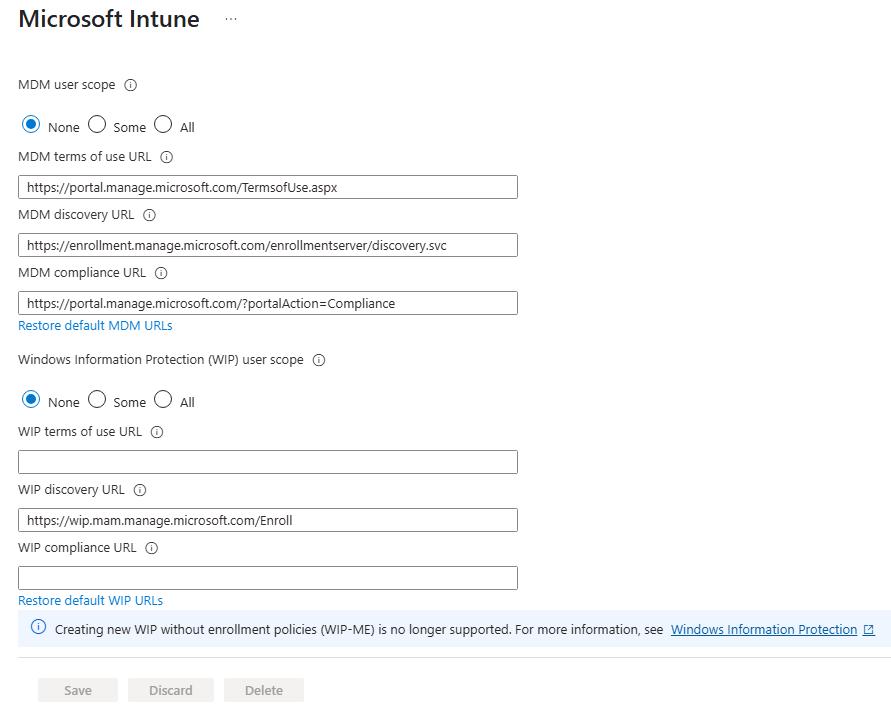The image size is (891, 721).
Task: Select None for MDM user scope
Action: [x=31, y=124]
